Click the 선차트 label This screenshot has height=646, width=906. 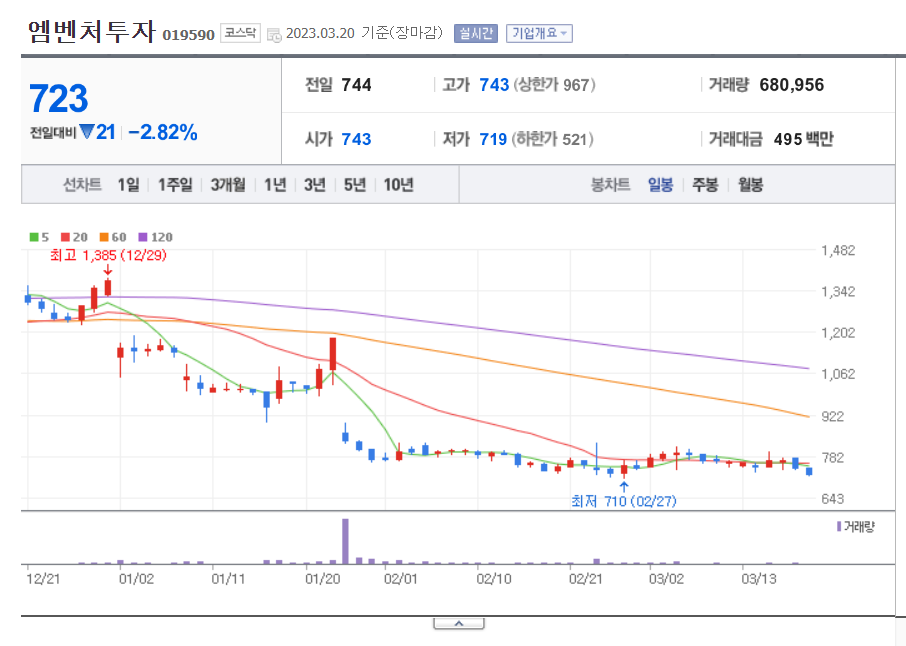[x=82, y=185]
